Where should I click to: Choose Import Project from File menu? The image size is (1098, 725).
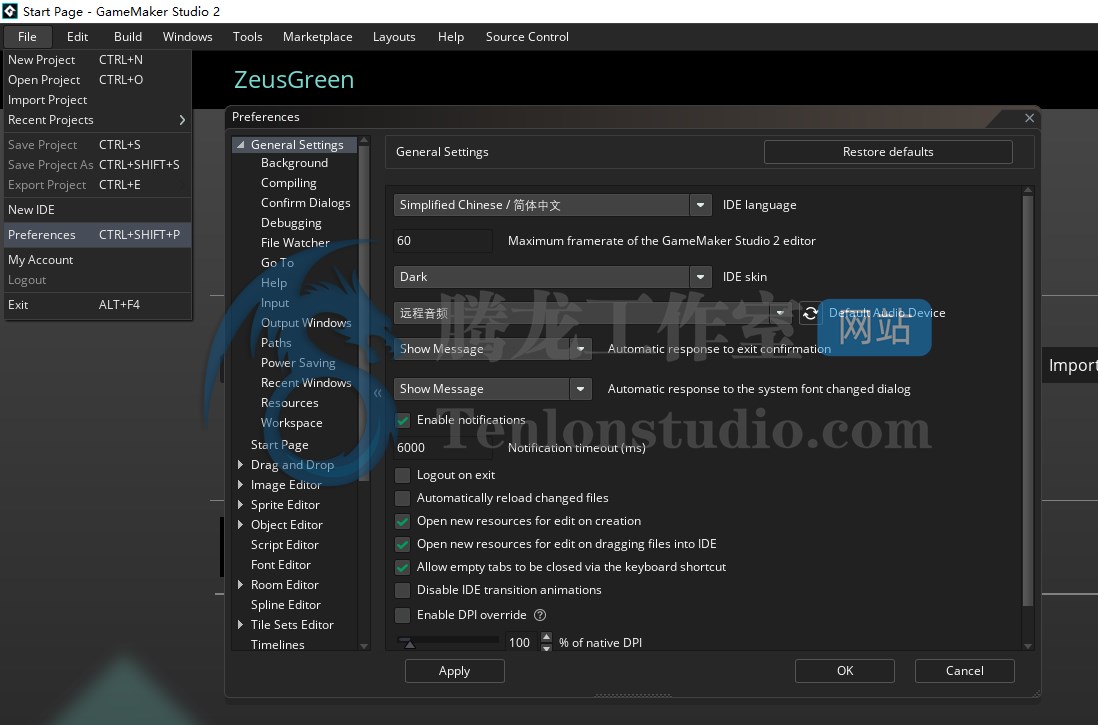(x=97, y=100)
